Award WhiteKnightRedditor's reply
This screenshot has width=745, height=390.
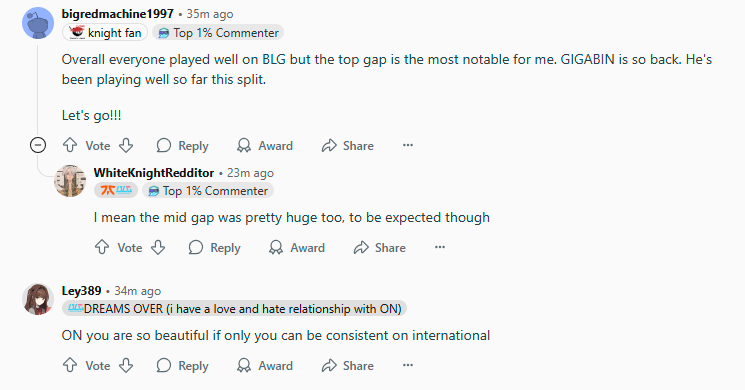point(296,247)
